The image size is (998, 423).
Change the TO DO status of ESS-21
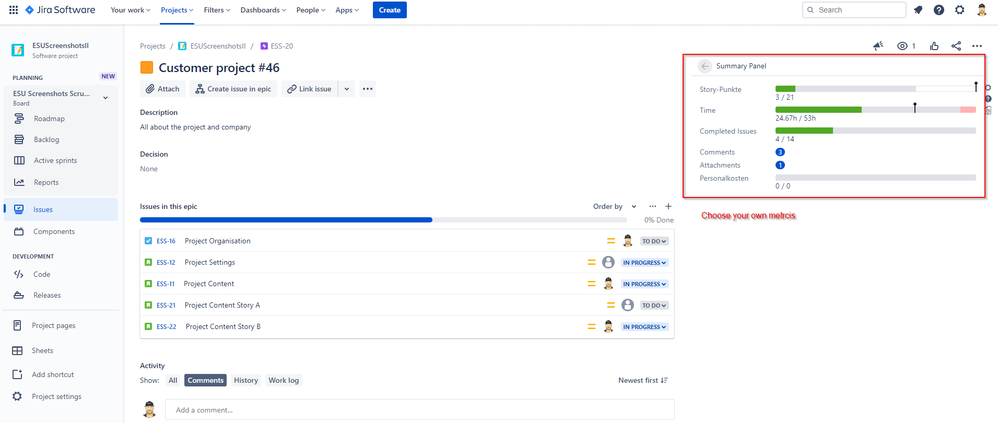[654, 305]
